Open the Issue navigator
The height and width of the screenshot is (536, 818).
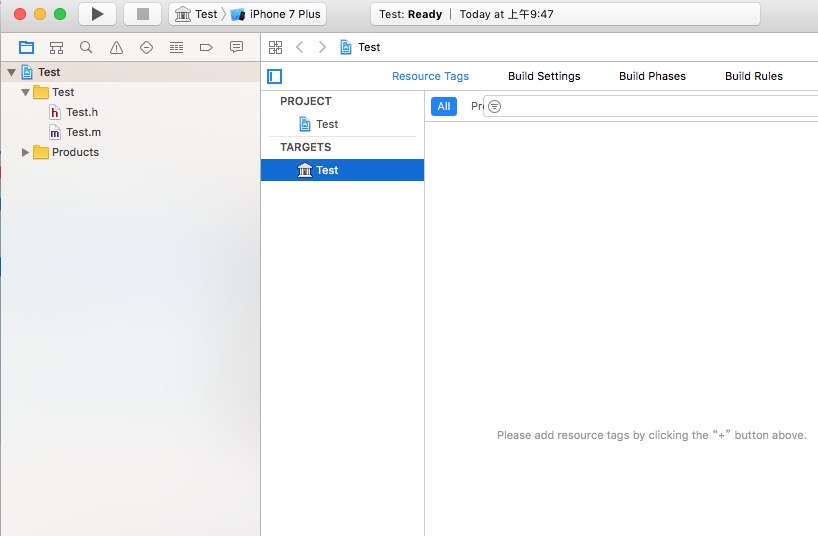(116, 47)
